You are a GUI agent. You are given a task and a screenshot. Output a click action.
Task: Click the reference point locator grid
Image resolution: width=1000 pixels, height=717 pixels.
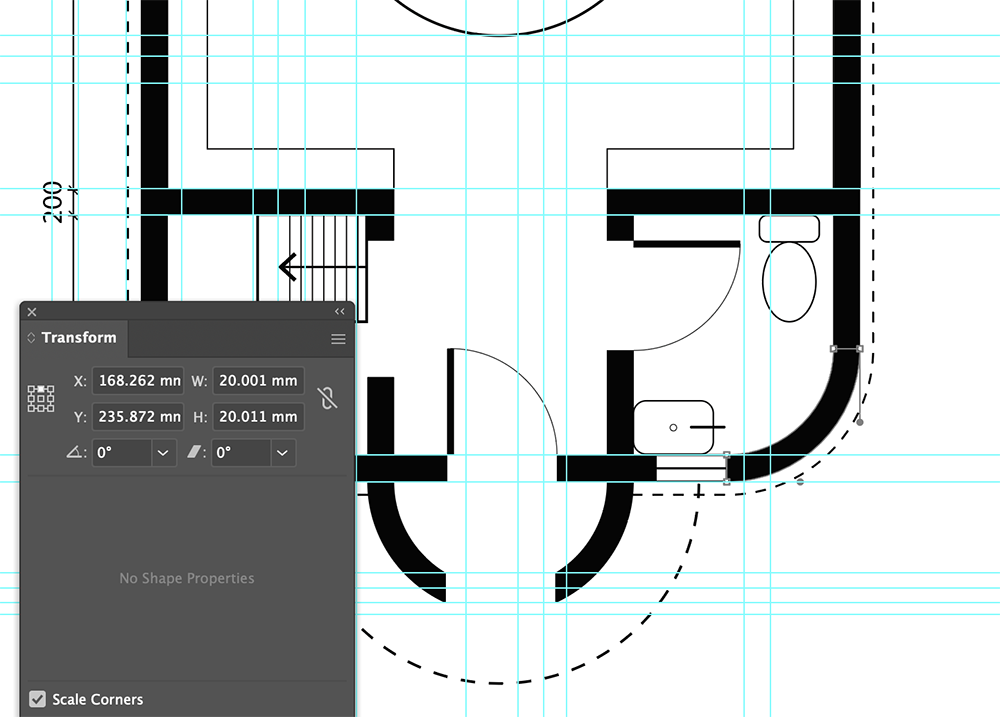41,398
